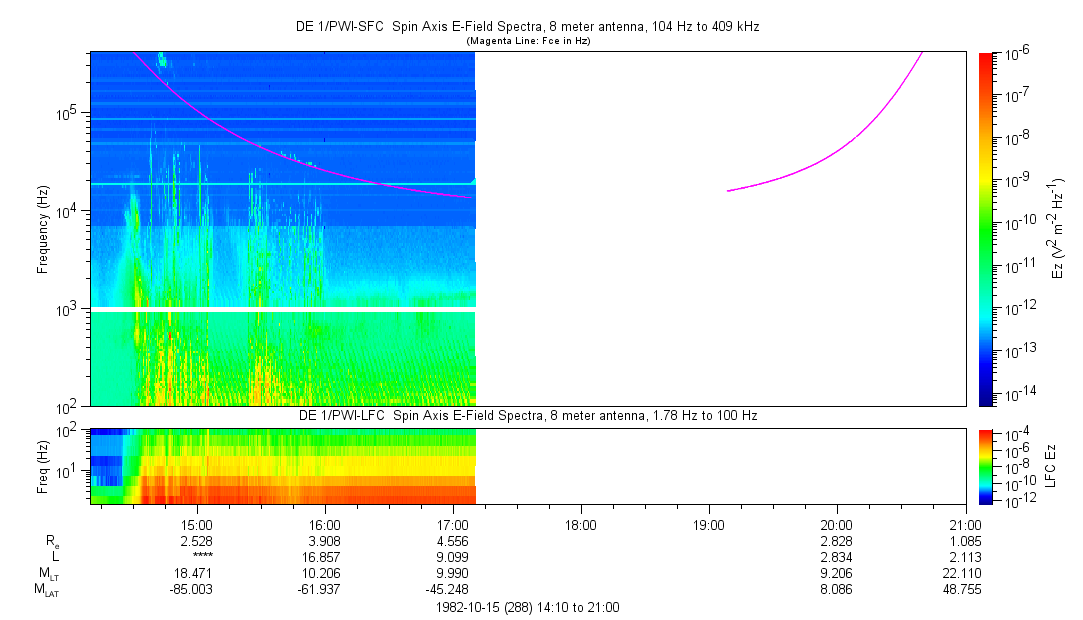Select the 17:00 time tick label
Screen dimensions: 1083x620
click(x=453, y=524)
